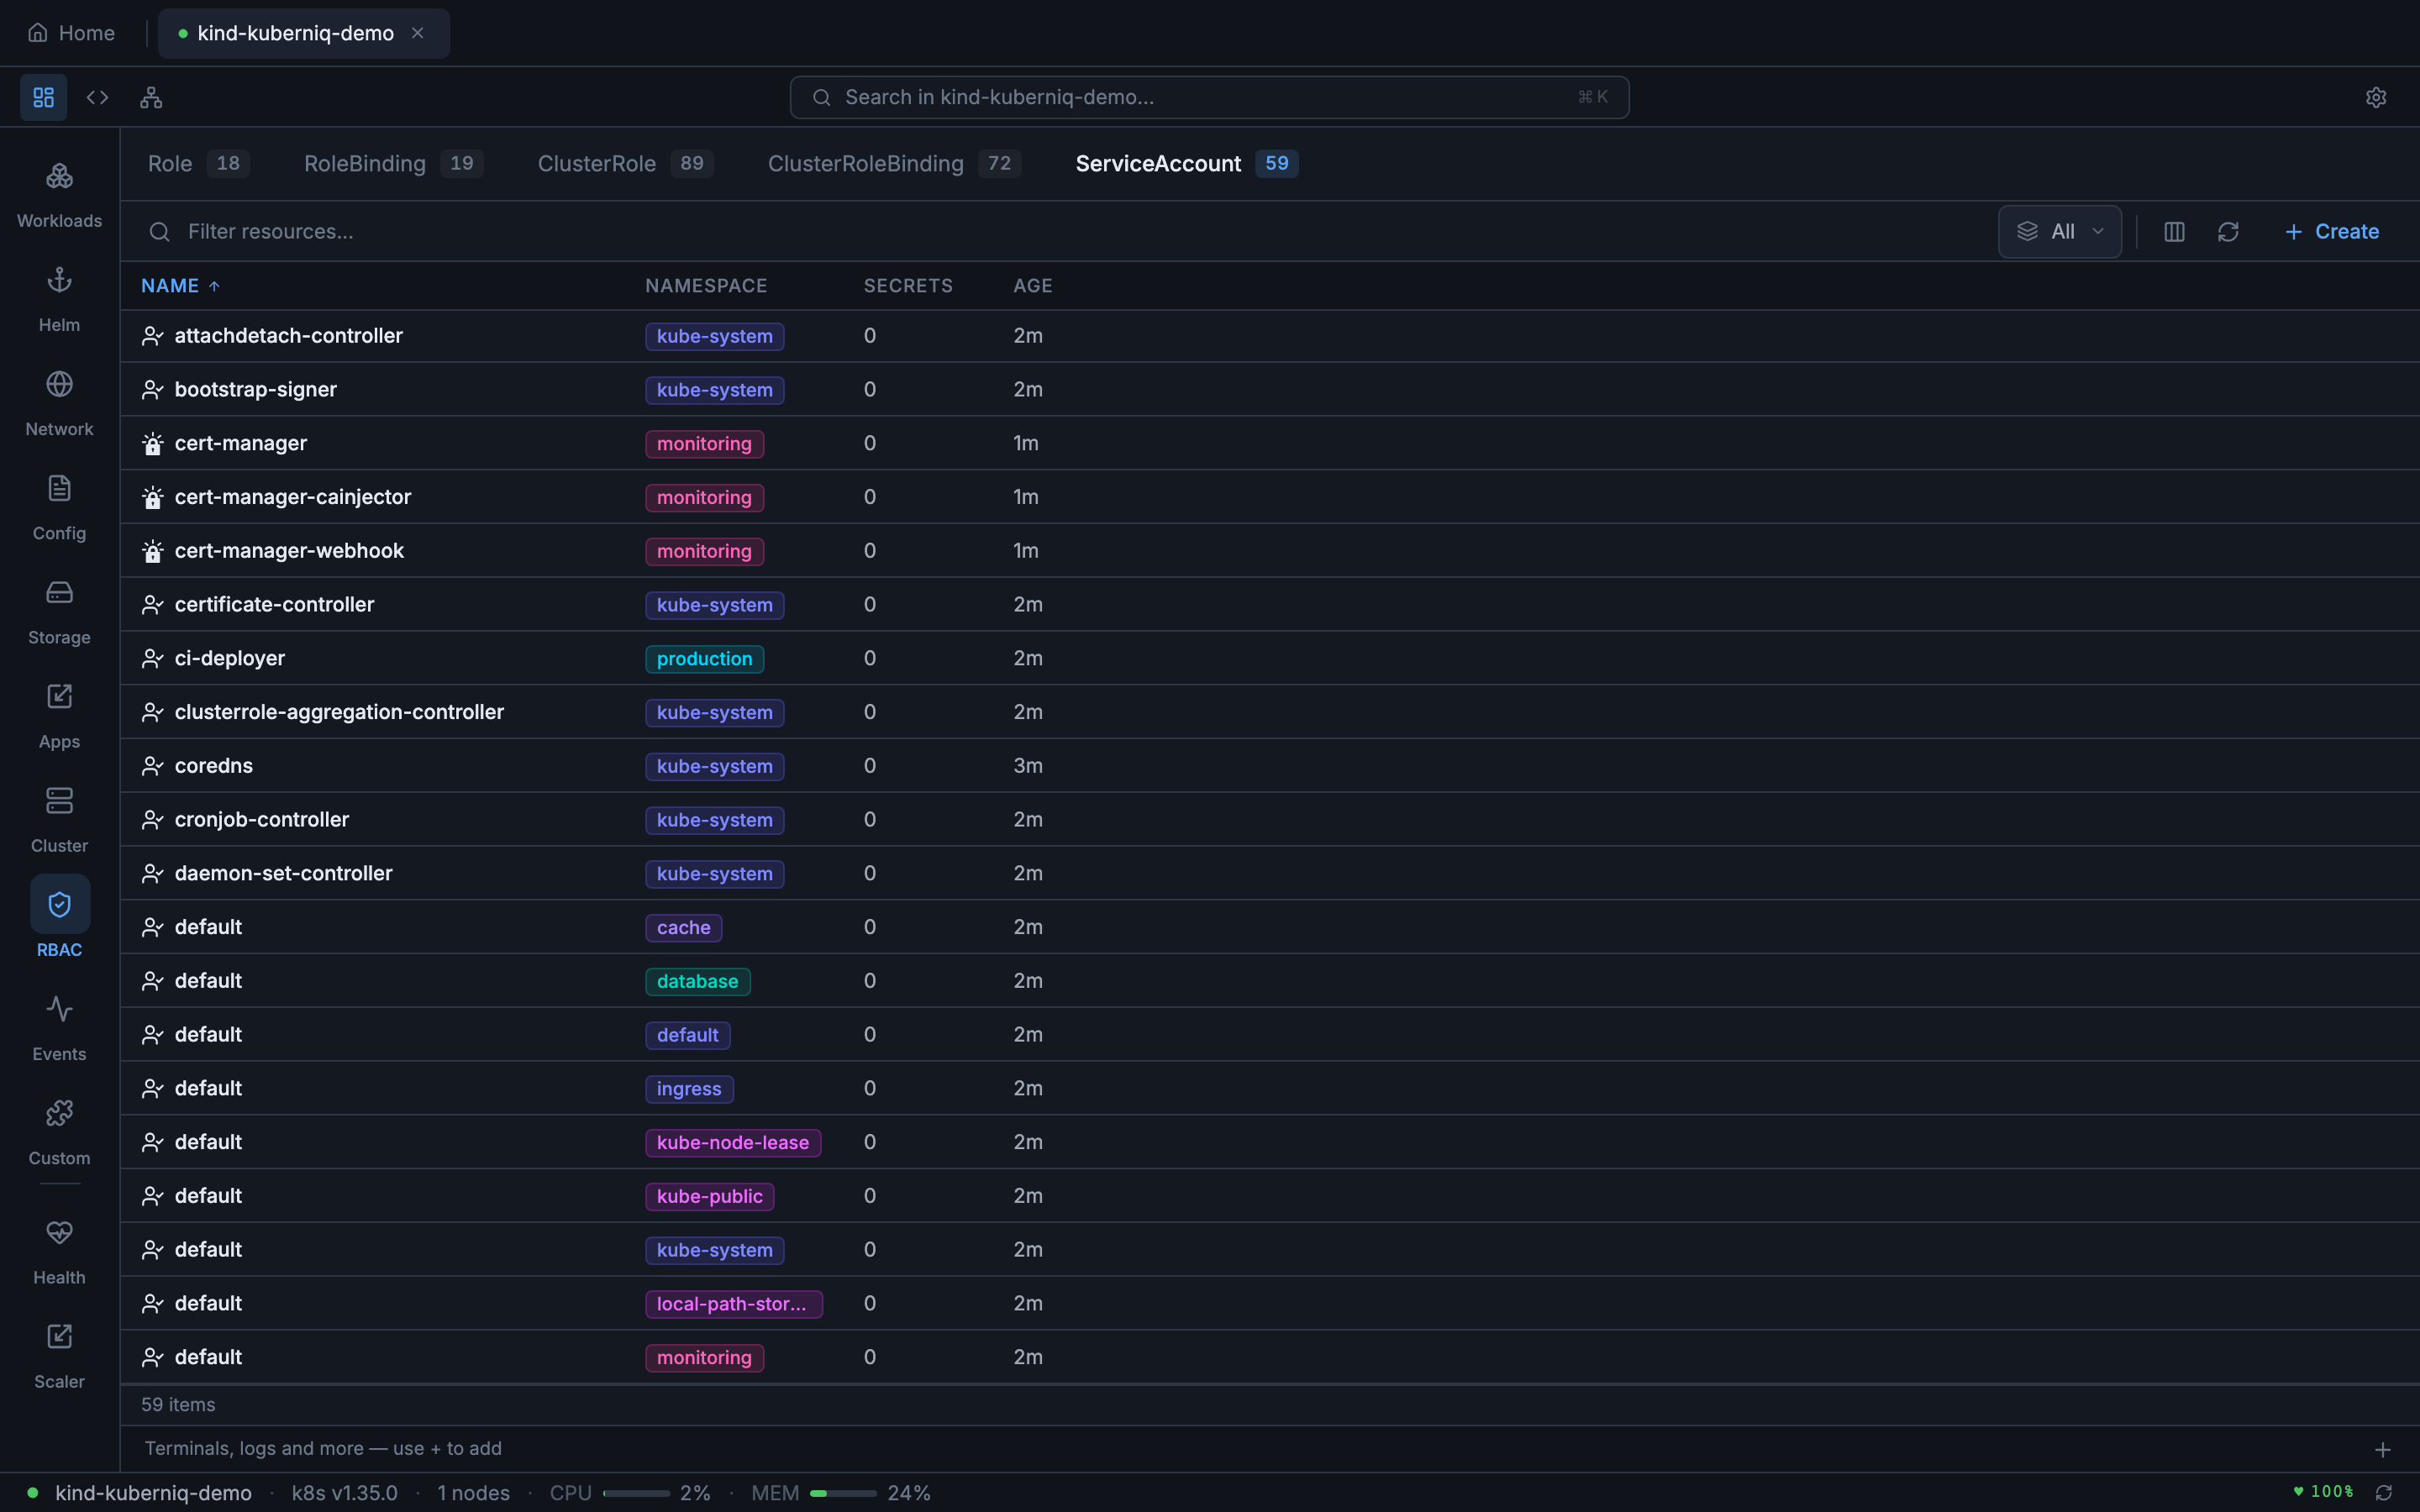Toggle the dashboard grid view icon
Viewport: 2420px width, 1512px height.
[x=42, y=96]
